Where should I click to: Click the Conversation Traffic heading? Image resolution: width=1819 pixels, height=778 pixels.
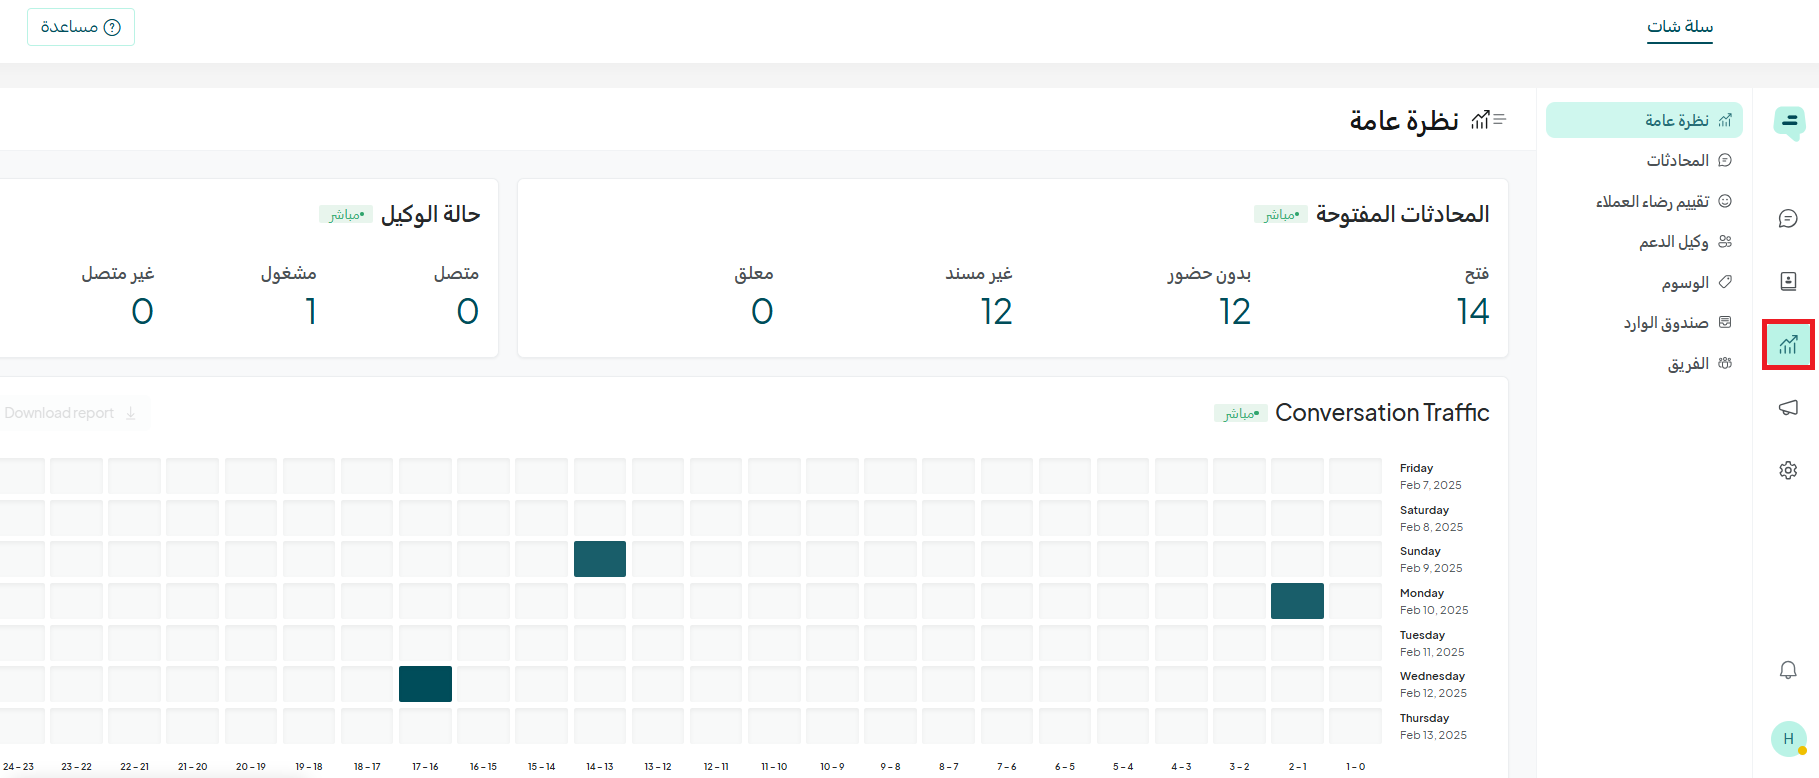(x=1382, y=413)
